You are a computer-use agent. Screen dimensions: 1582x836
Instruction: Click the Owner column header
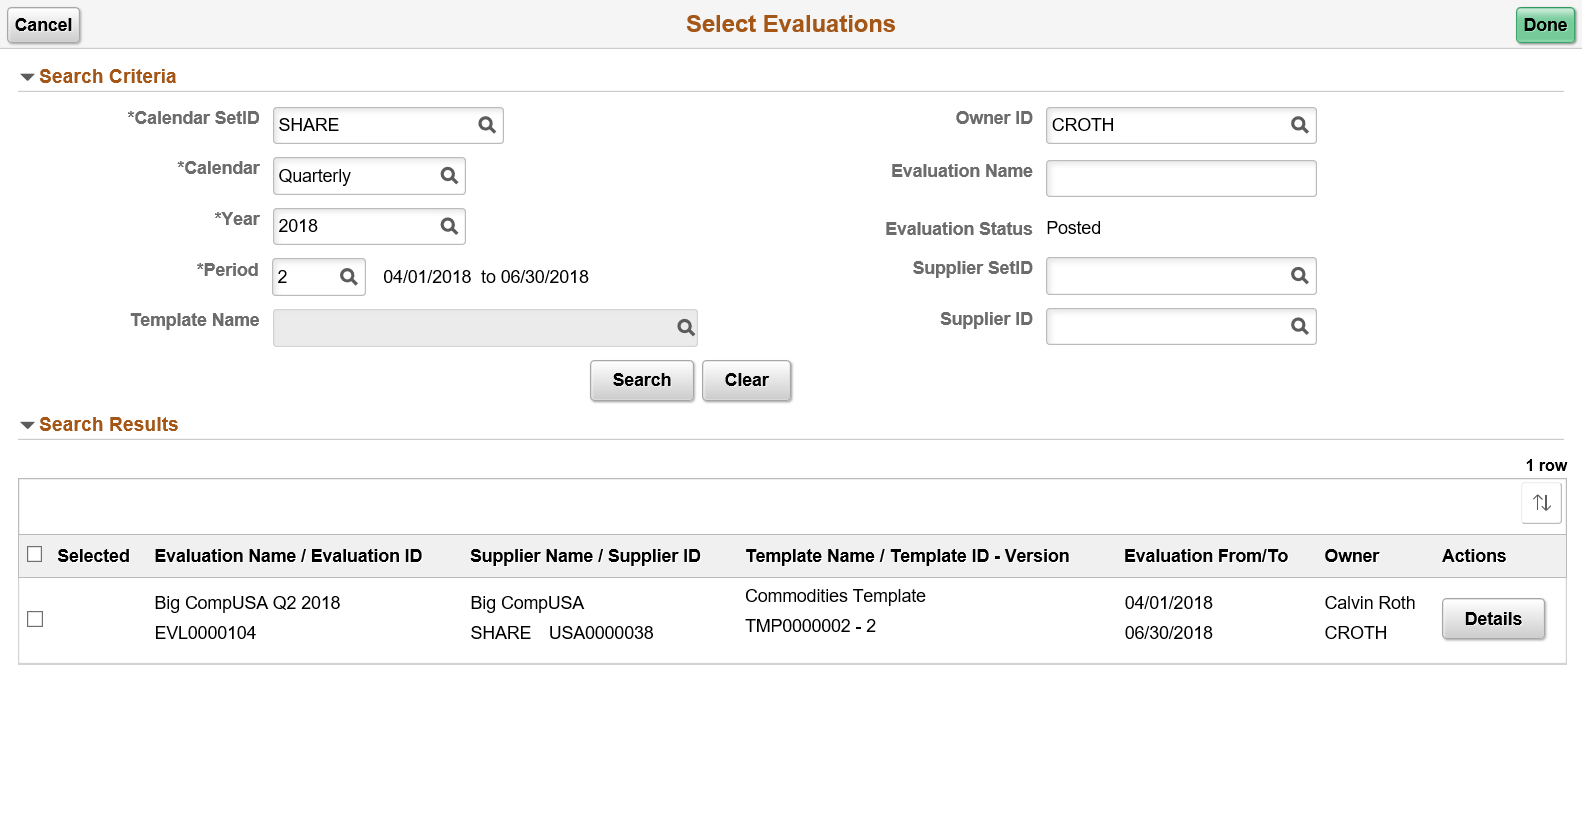1351,556
